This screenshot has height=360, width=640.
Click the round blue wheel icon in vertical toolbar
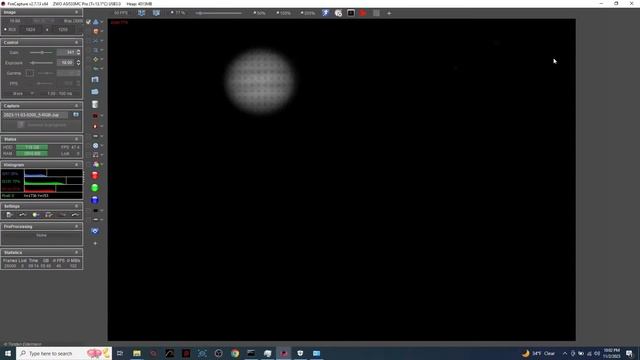pyautogui.click(x=96, y=145)
